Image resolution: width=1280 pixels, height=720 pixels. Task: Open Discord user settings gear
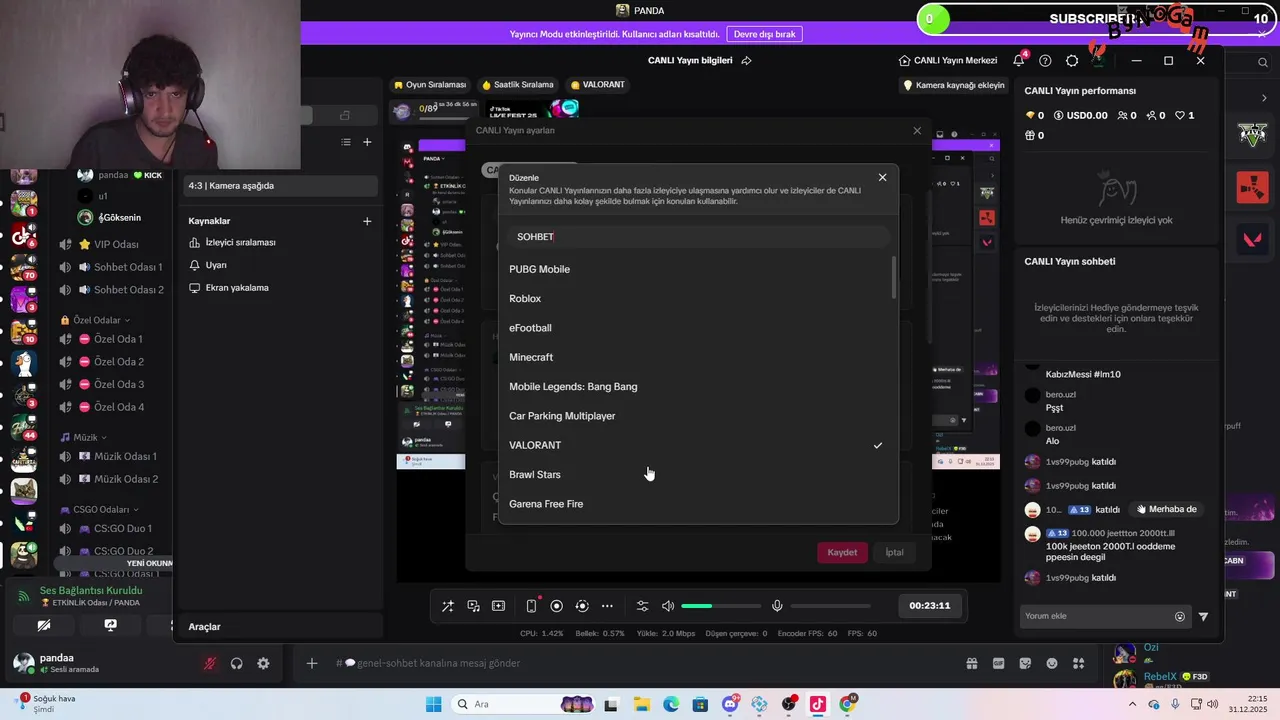click(263, 663)
